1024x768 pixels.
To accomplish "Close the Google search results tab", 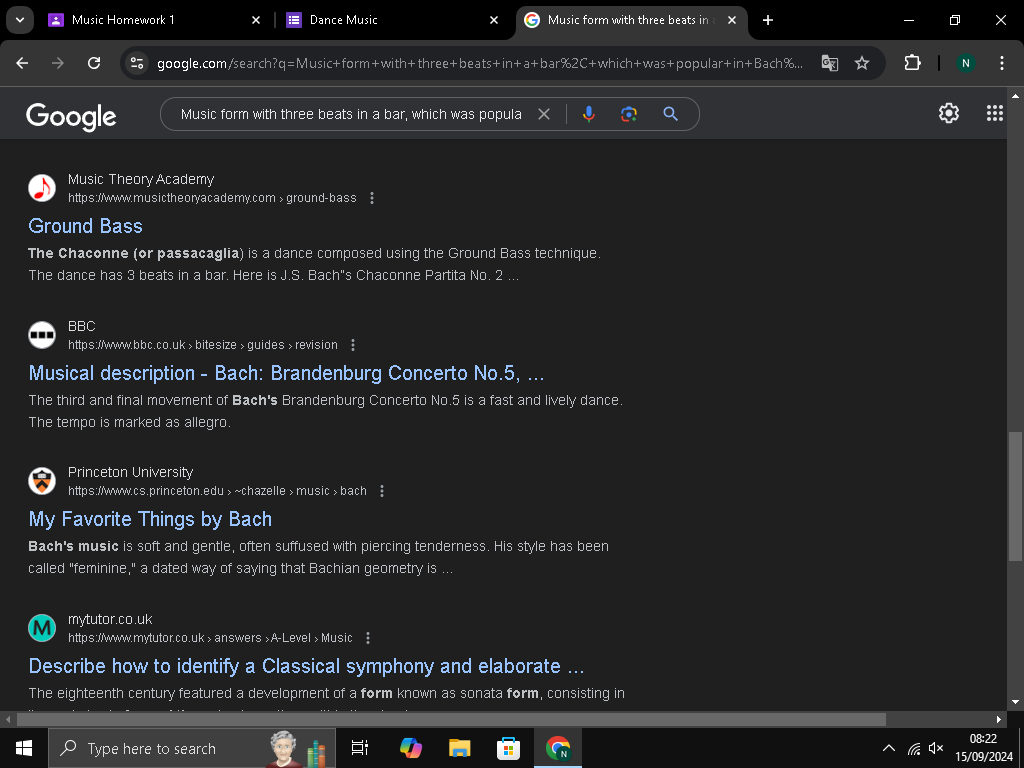I will pyautogui.click(x=732, y=20).
